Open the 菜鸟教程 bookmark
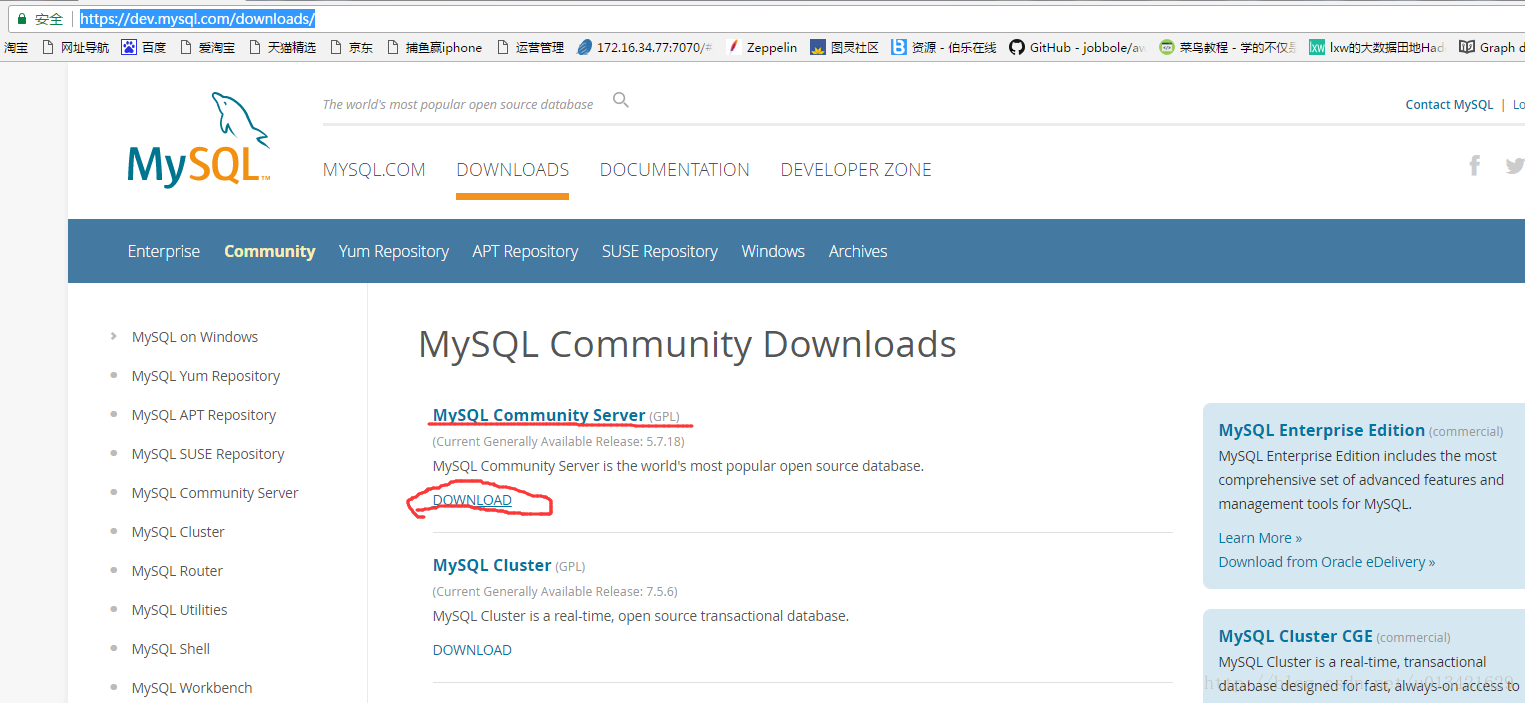Screen dimensions: 1525x703 1228,47
